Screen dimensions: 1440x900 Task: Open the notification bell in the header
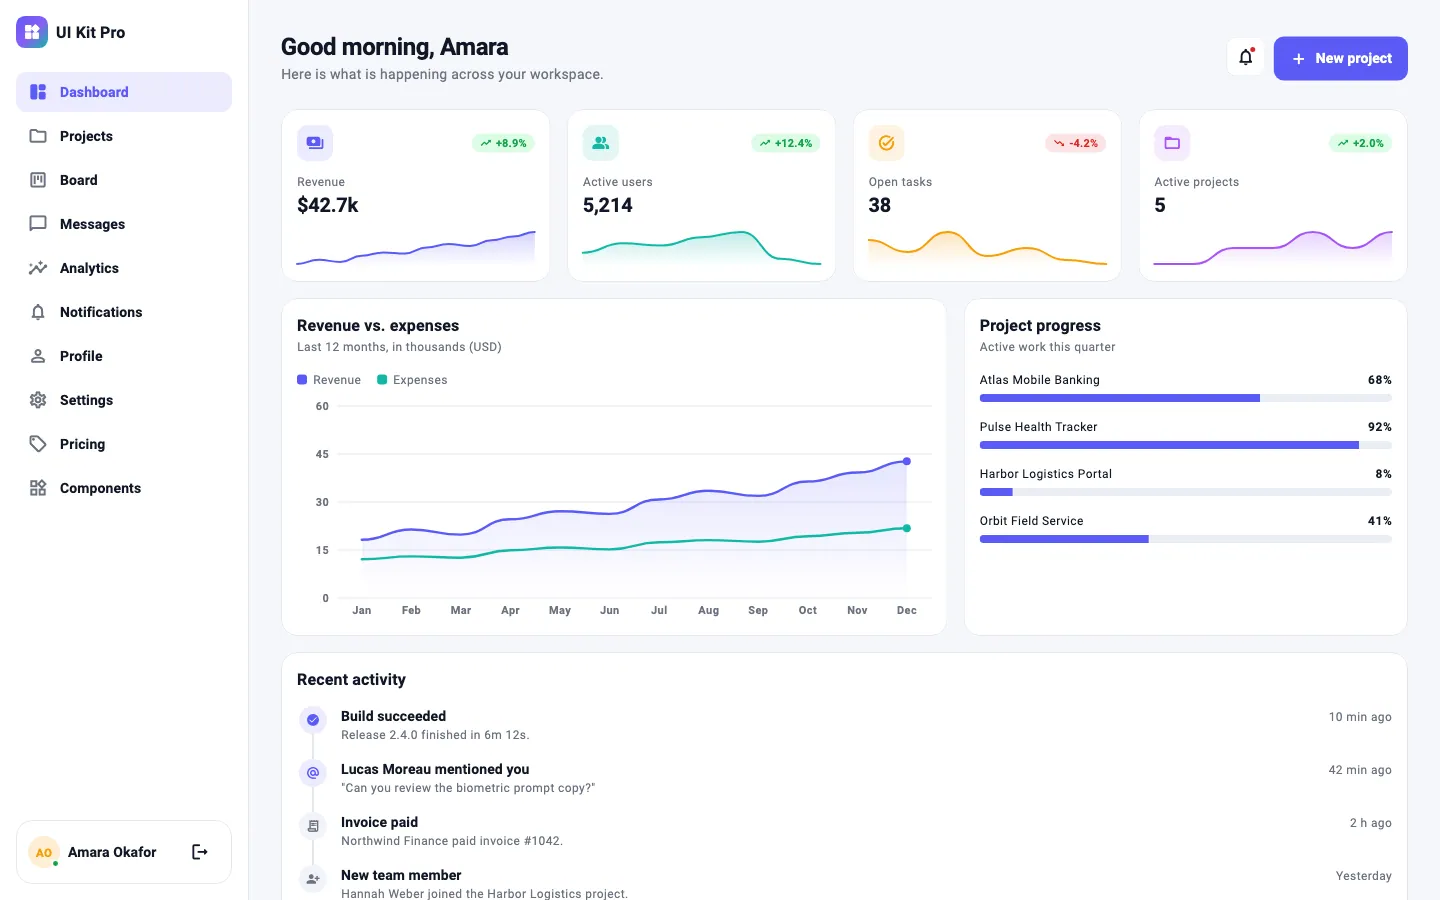point(1246,57)
